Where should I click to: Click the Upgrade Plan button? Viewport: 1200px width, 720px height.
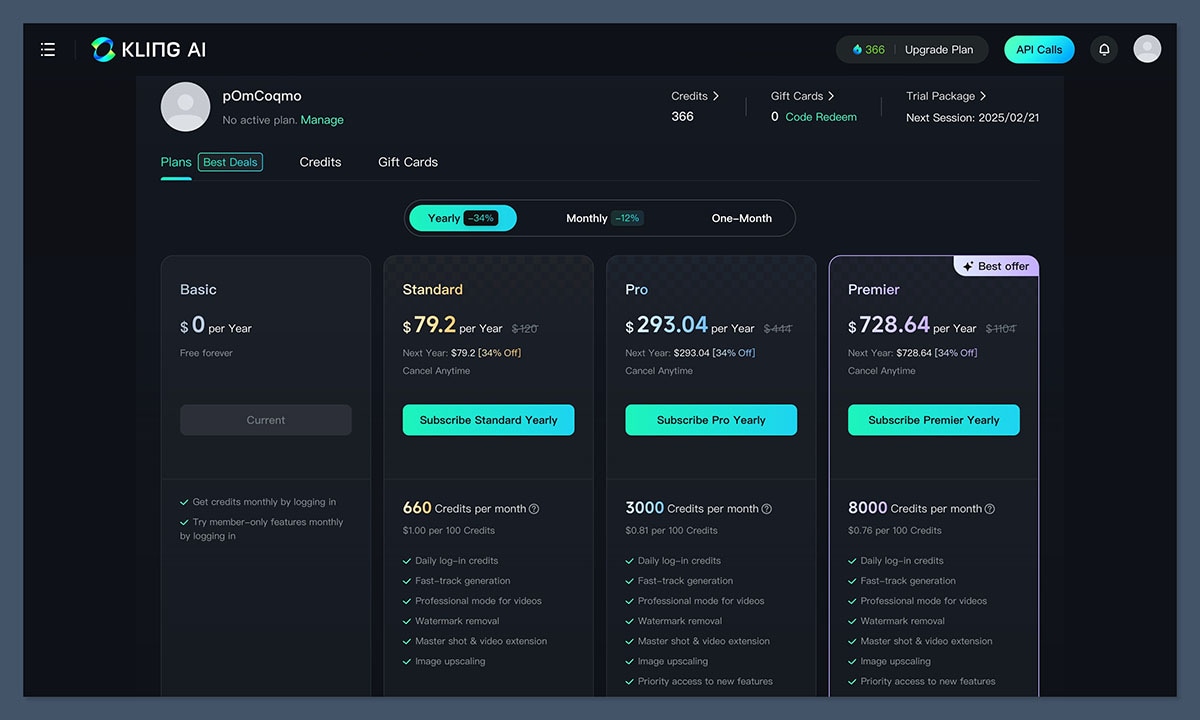click(x=939, y=48)
